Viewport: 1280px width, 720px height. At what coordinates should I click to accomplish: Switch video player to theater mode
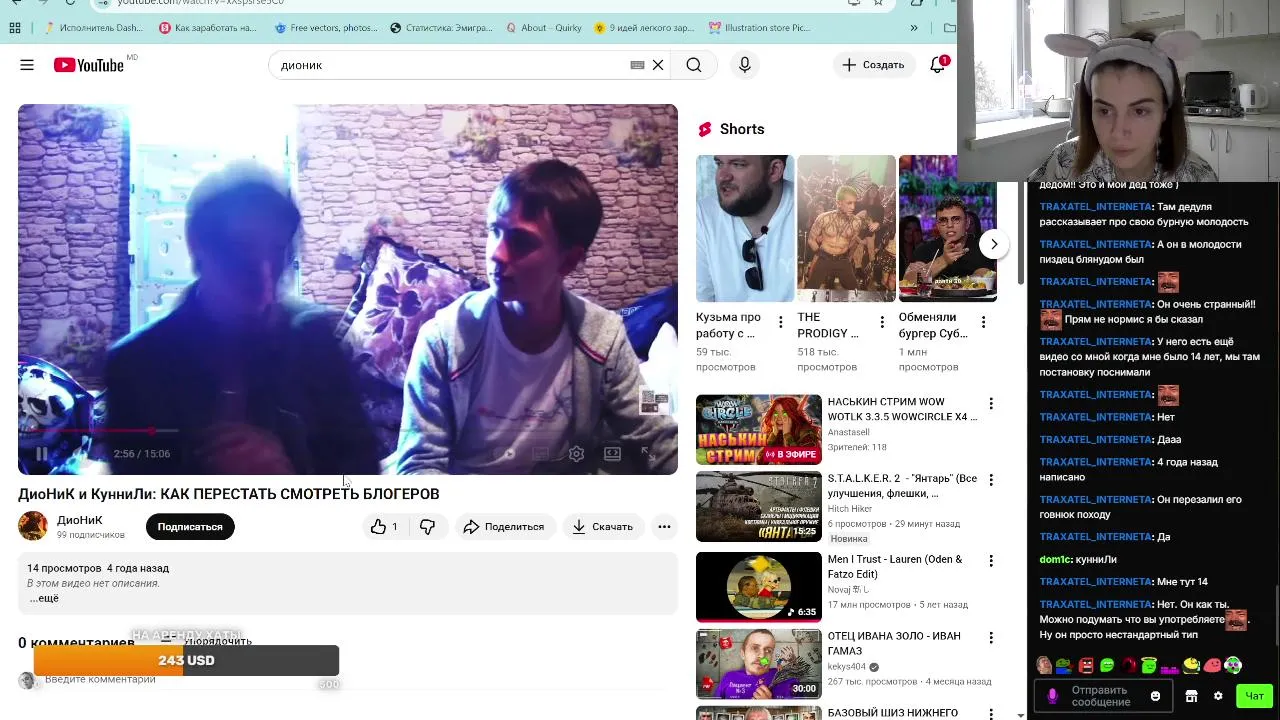613,454
